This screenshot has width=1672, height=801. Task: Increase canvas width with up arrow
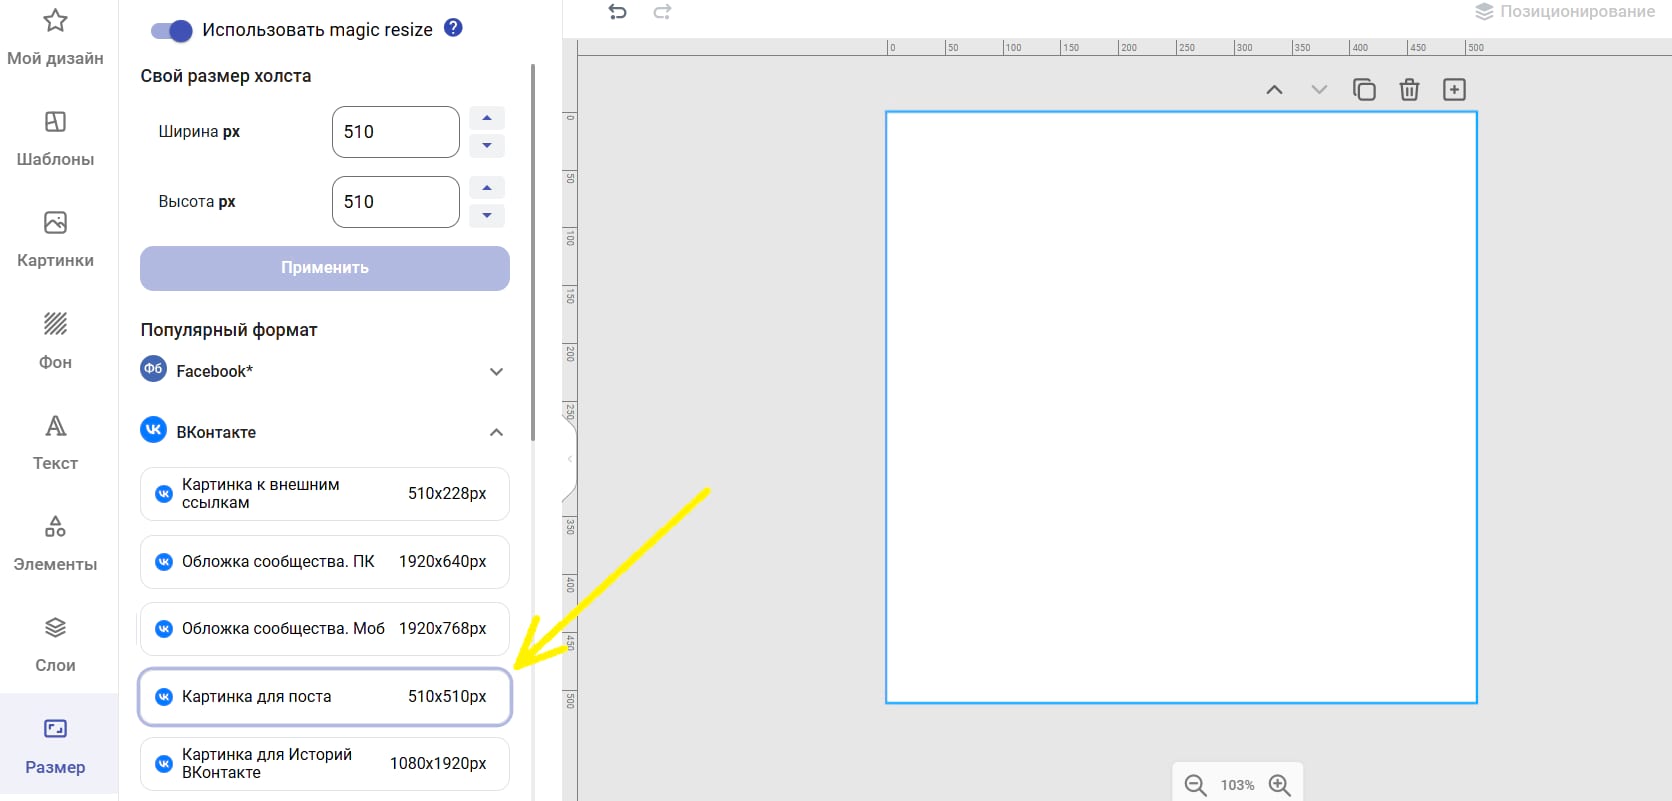(x=487, y=118)
